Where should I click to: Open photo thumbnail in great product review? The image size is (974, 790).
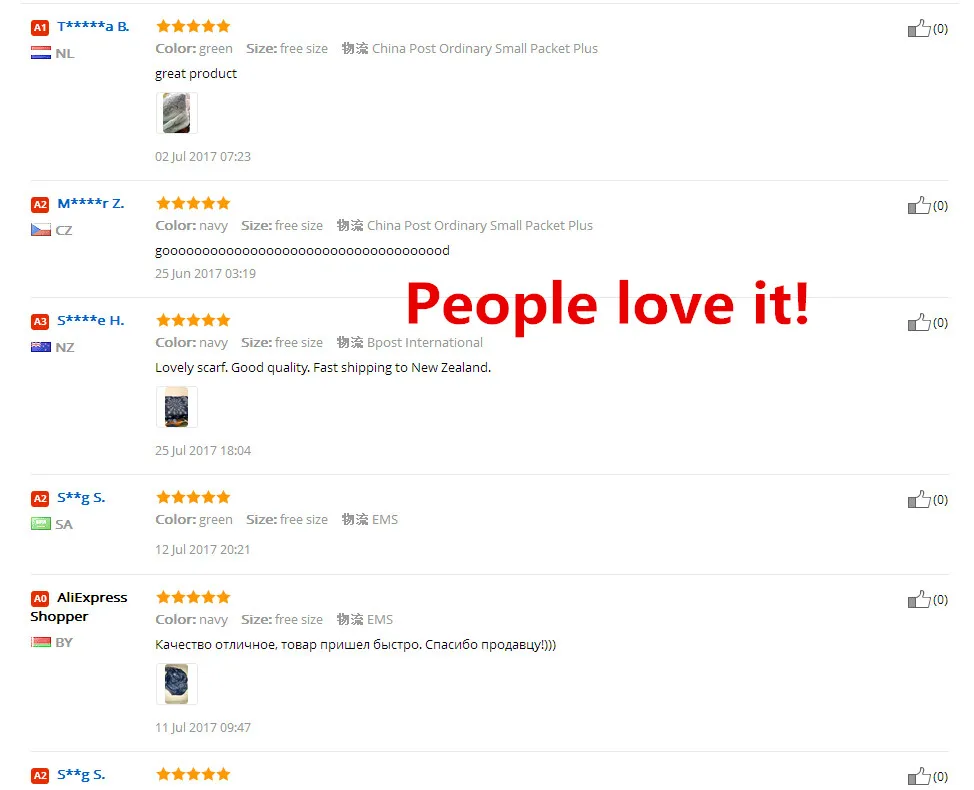click(176, 113)
